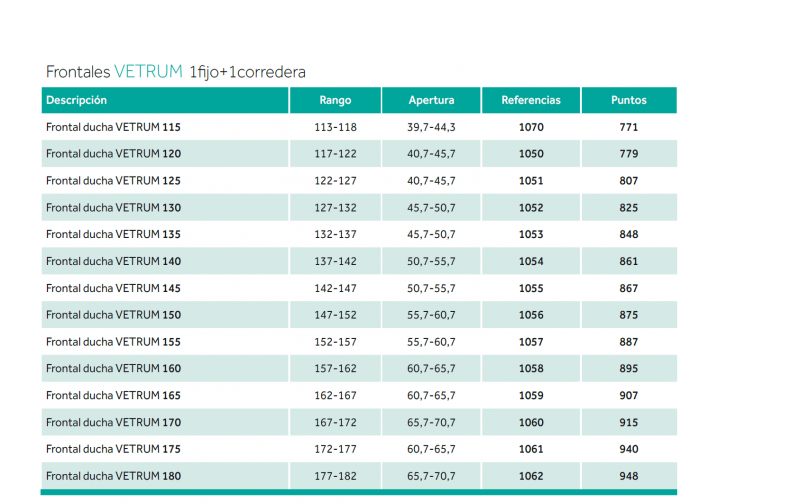Click reference number 1059
The width and height of the screenshot is (800, 503).
[531, 395]
